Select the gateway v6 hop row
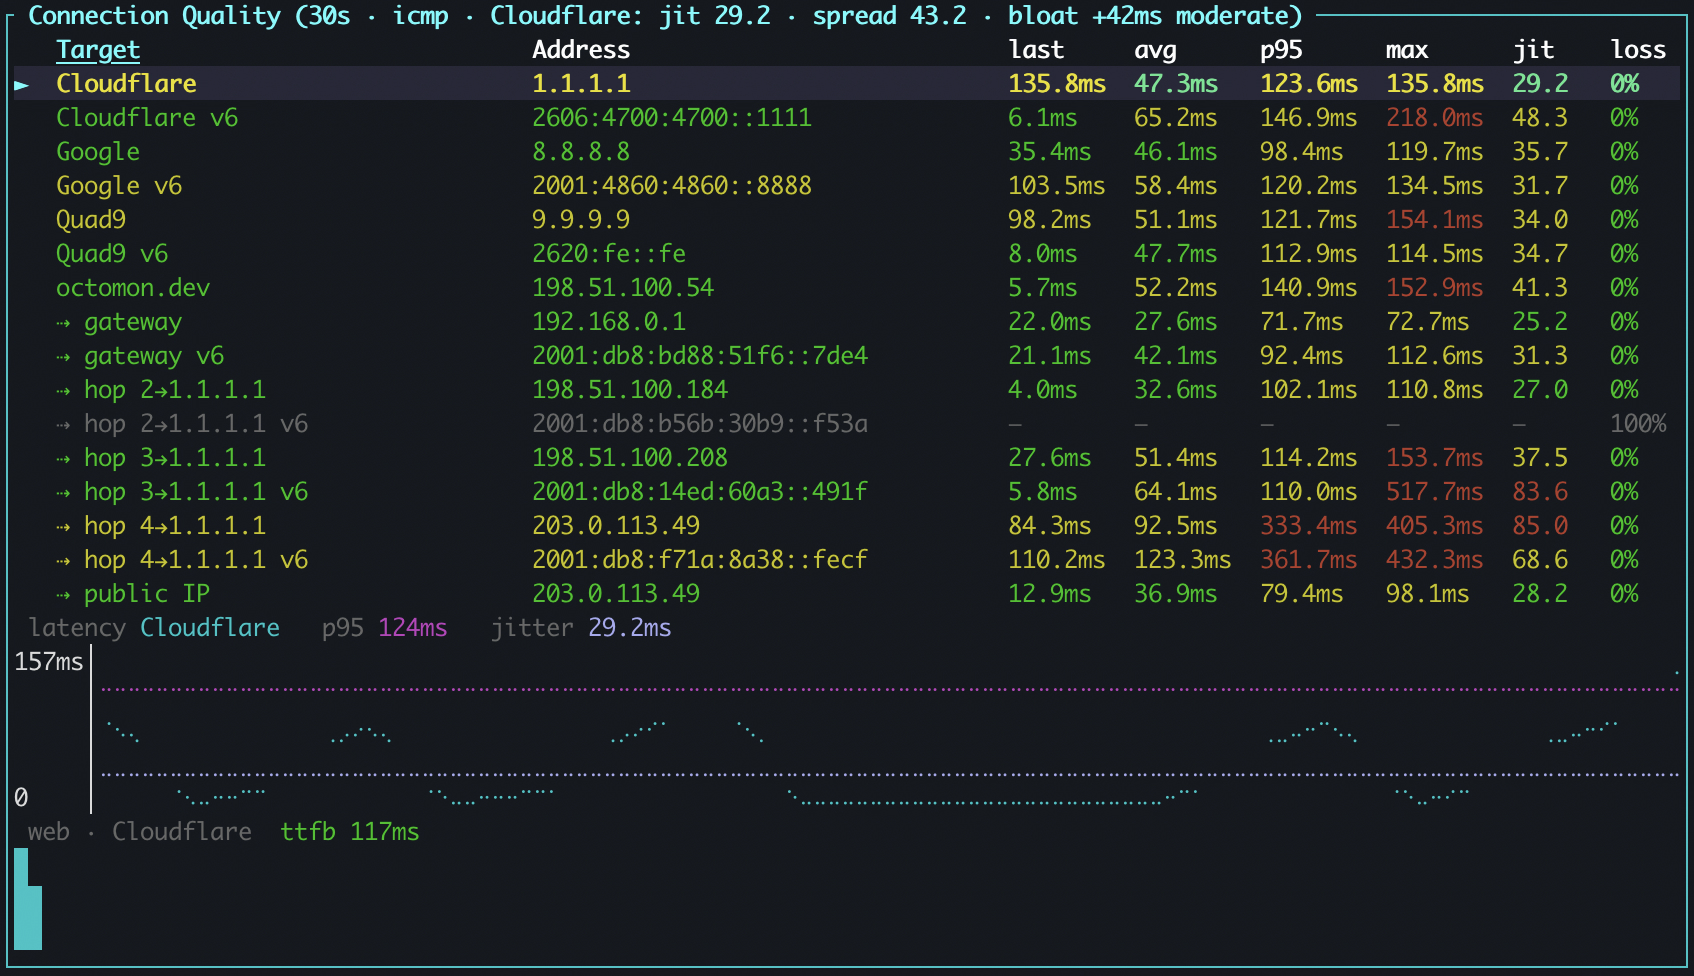Screen dimensions: 1694x976 [846, 356]
